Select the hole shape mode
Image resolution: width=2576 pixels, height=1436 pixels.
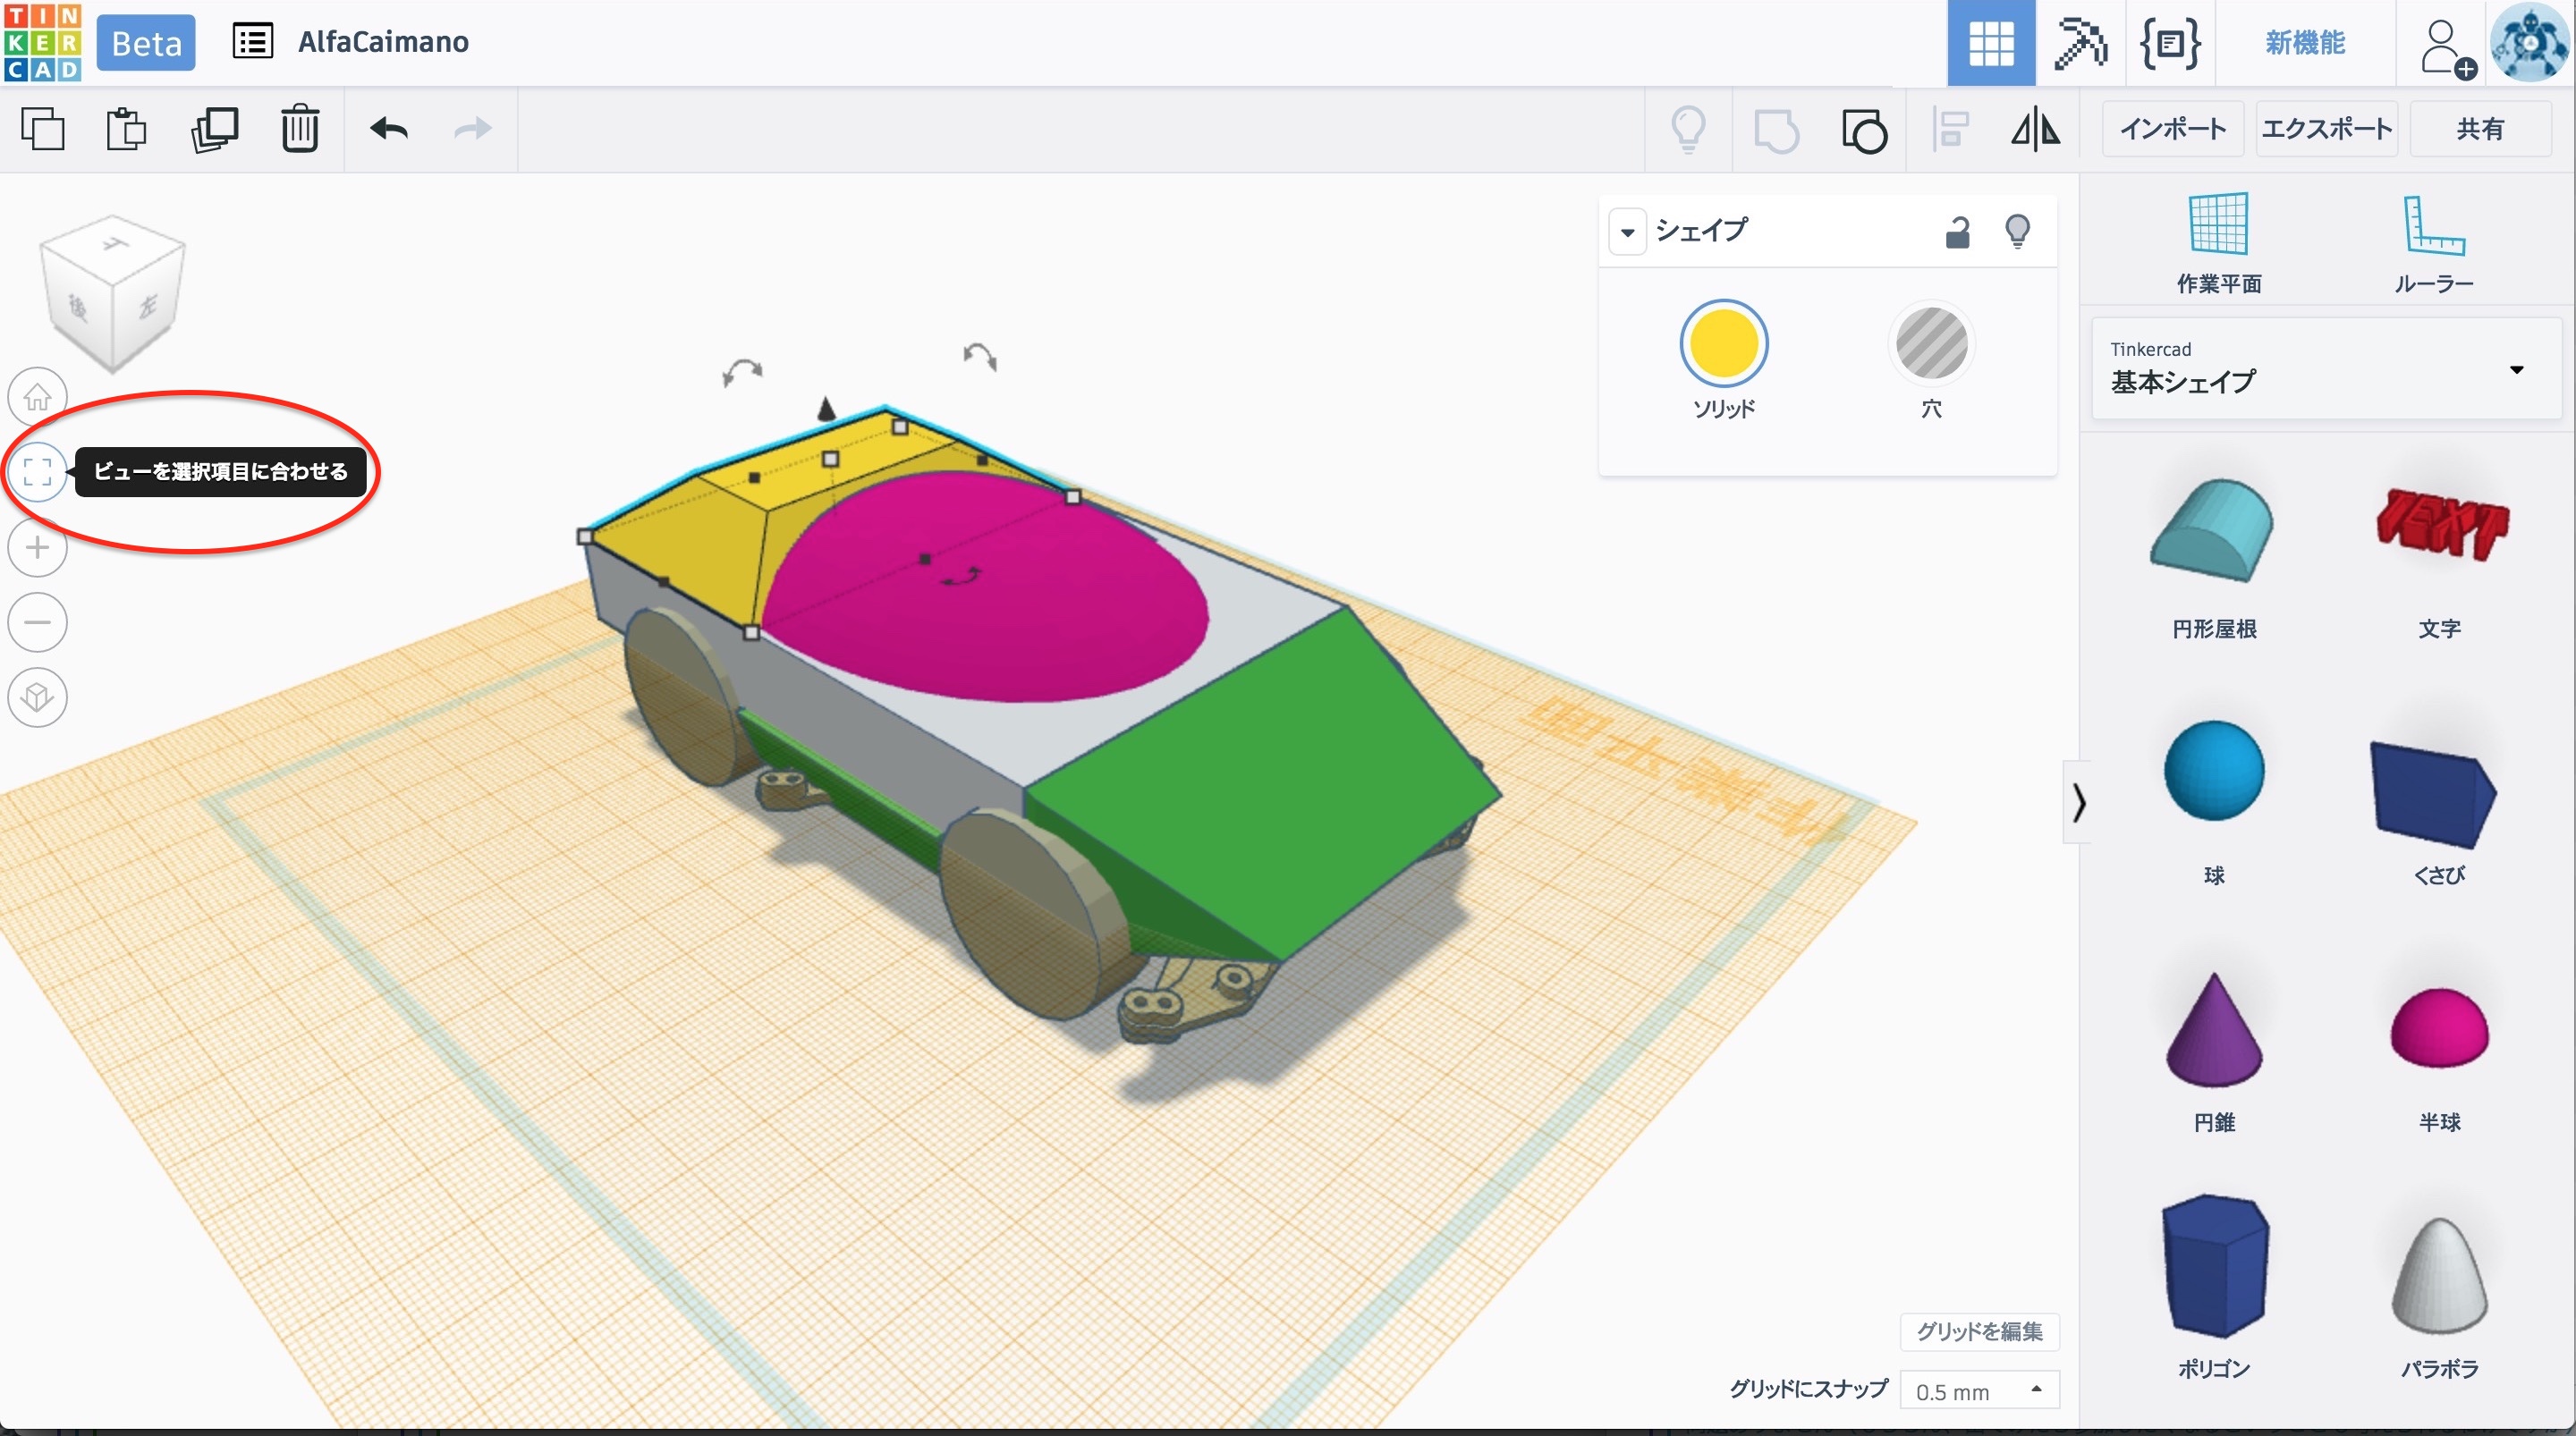pyautogui.click(x=1931, y=345)
